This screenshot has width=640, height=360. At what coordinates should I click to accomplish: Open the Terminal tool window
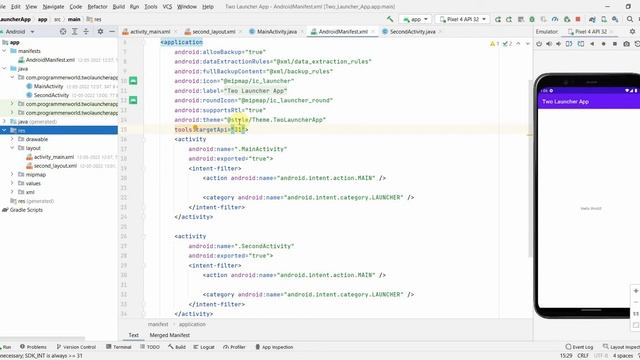click(x=118, y=347)
